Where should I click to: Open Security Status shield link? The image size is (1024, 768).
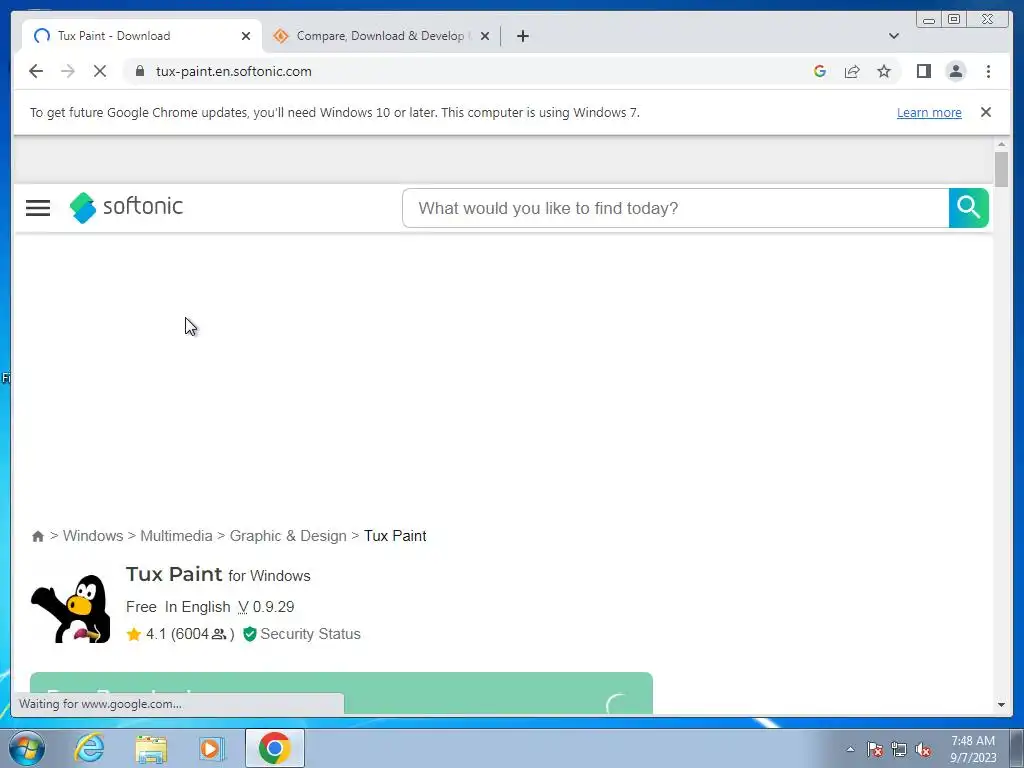tap(302, 634)
